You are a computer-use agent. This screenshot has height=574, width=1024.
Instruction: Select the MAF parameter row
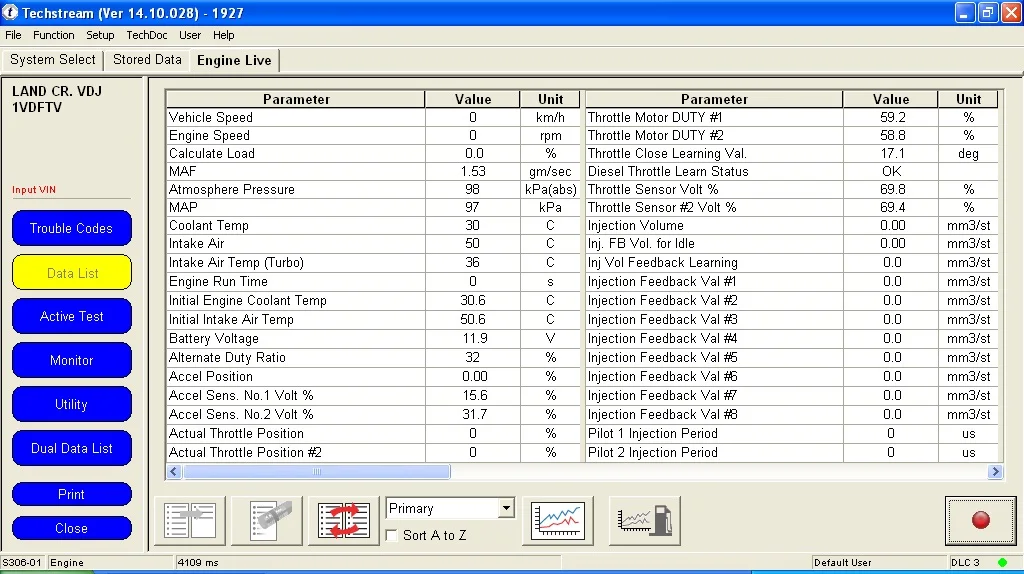pos(373,171)
